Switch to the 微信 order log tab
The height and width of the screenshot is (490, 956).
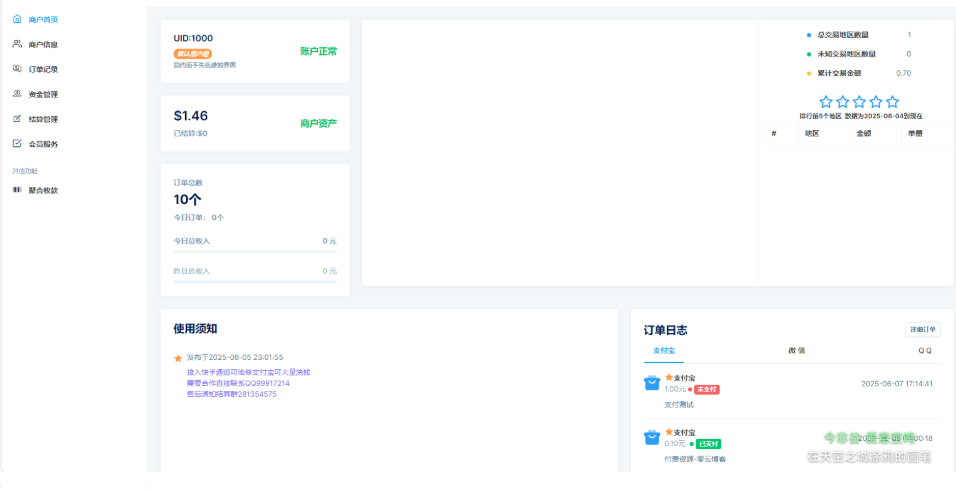point(796,351)
